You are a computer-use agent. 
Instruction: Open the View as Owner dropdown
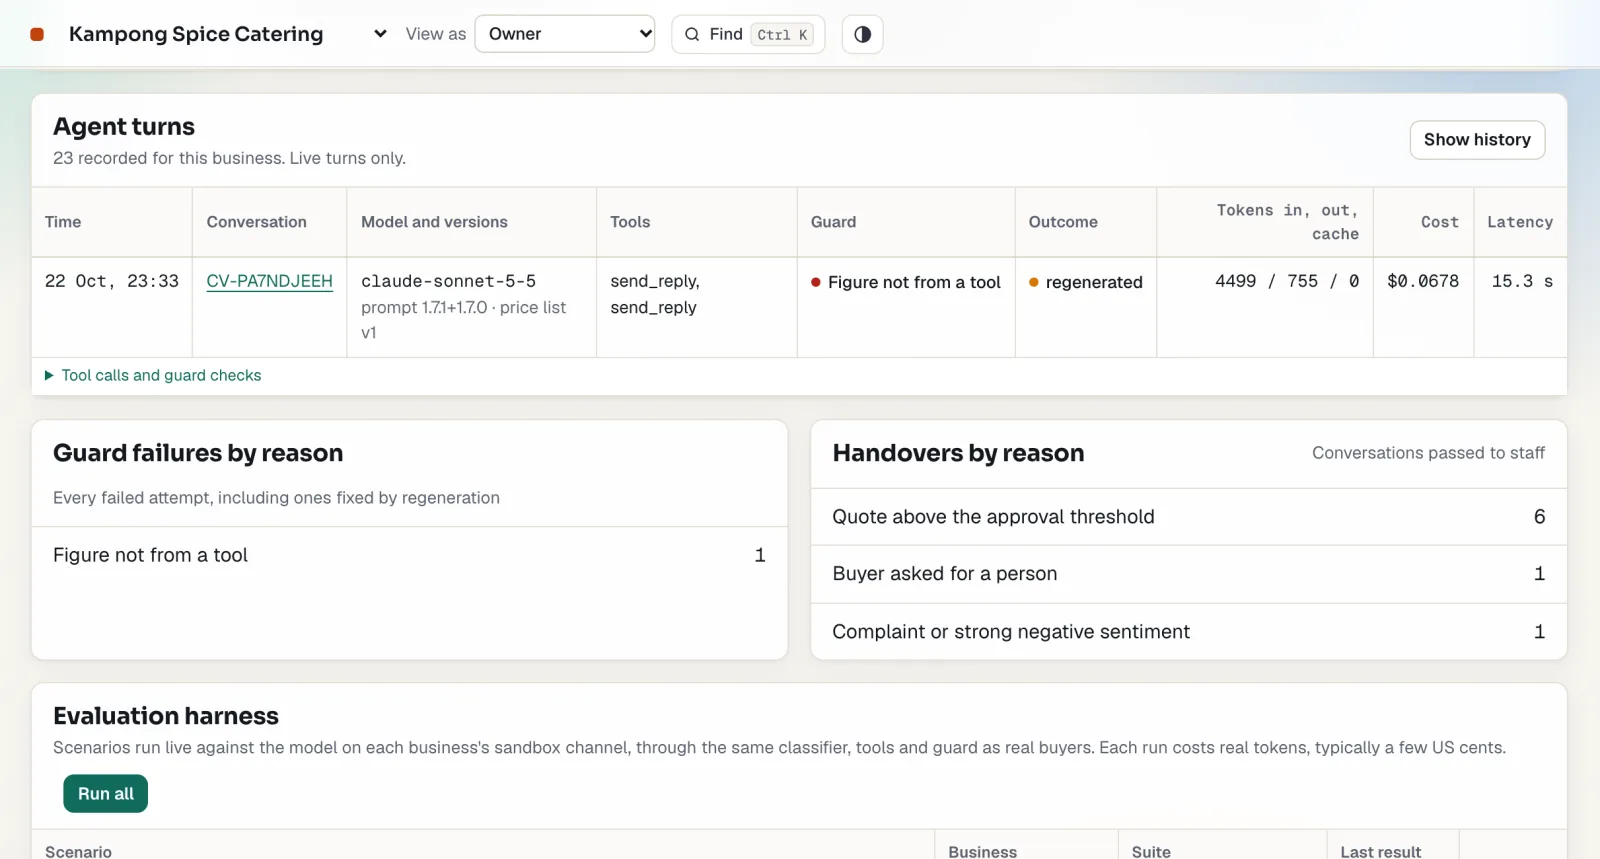point(565,34)
